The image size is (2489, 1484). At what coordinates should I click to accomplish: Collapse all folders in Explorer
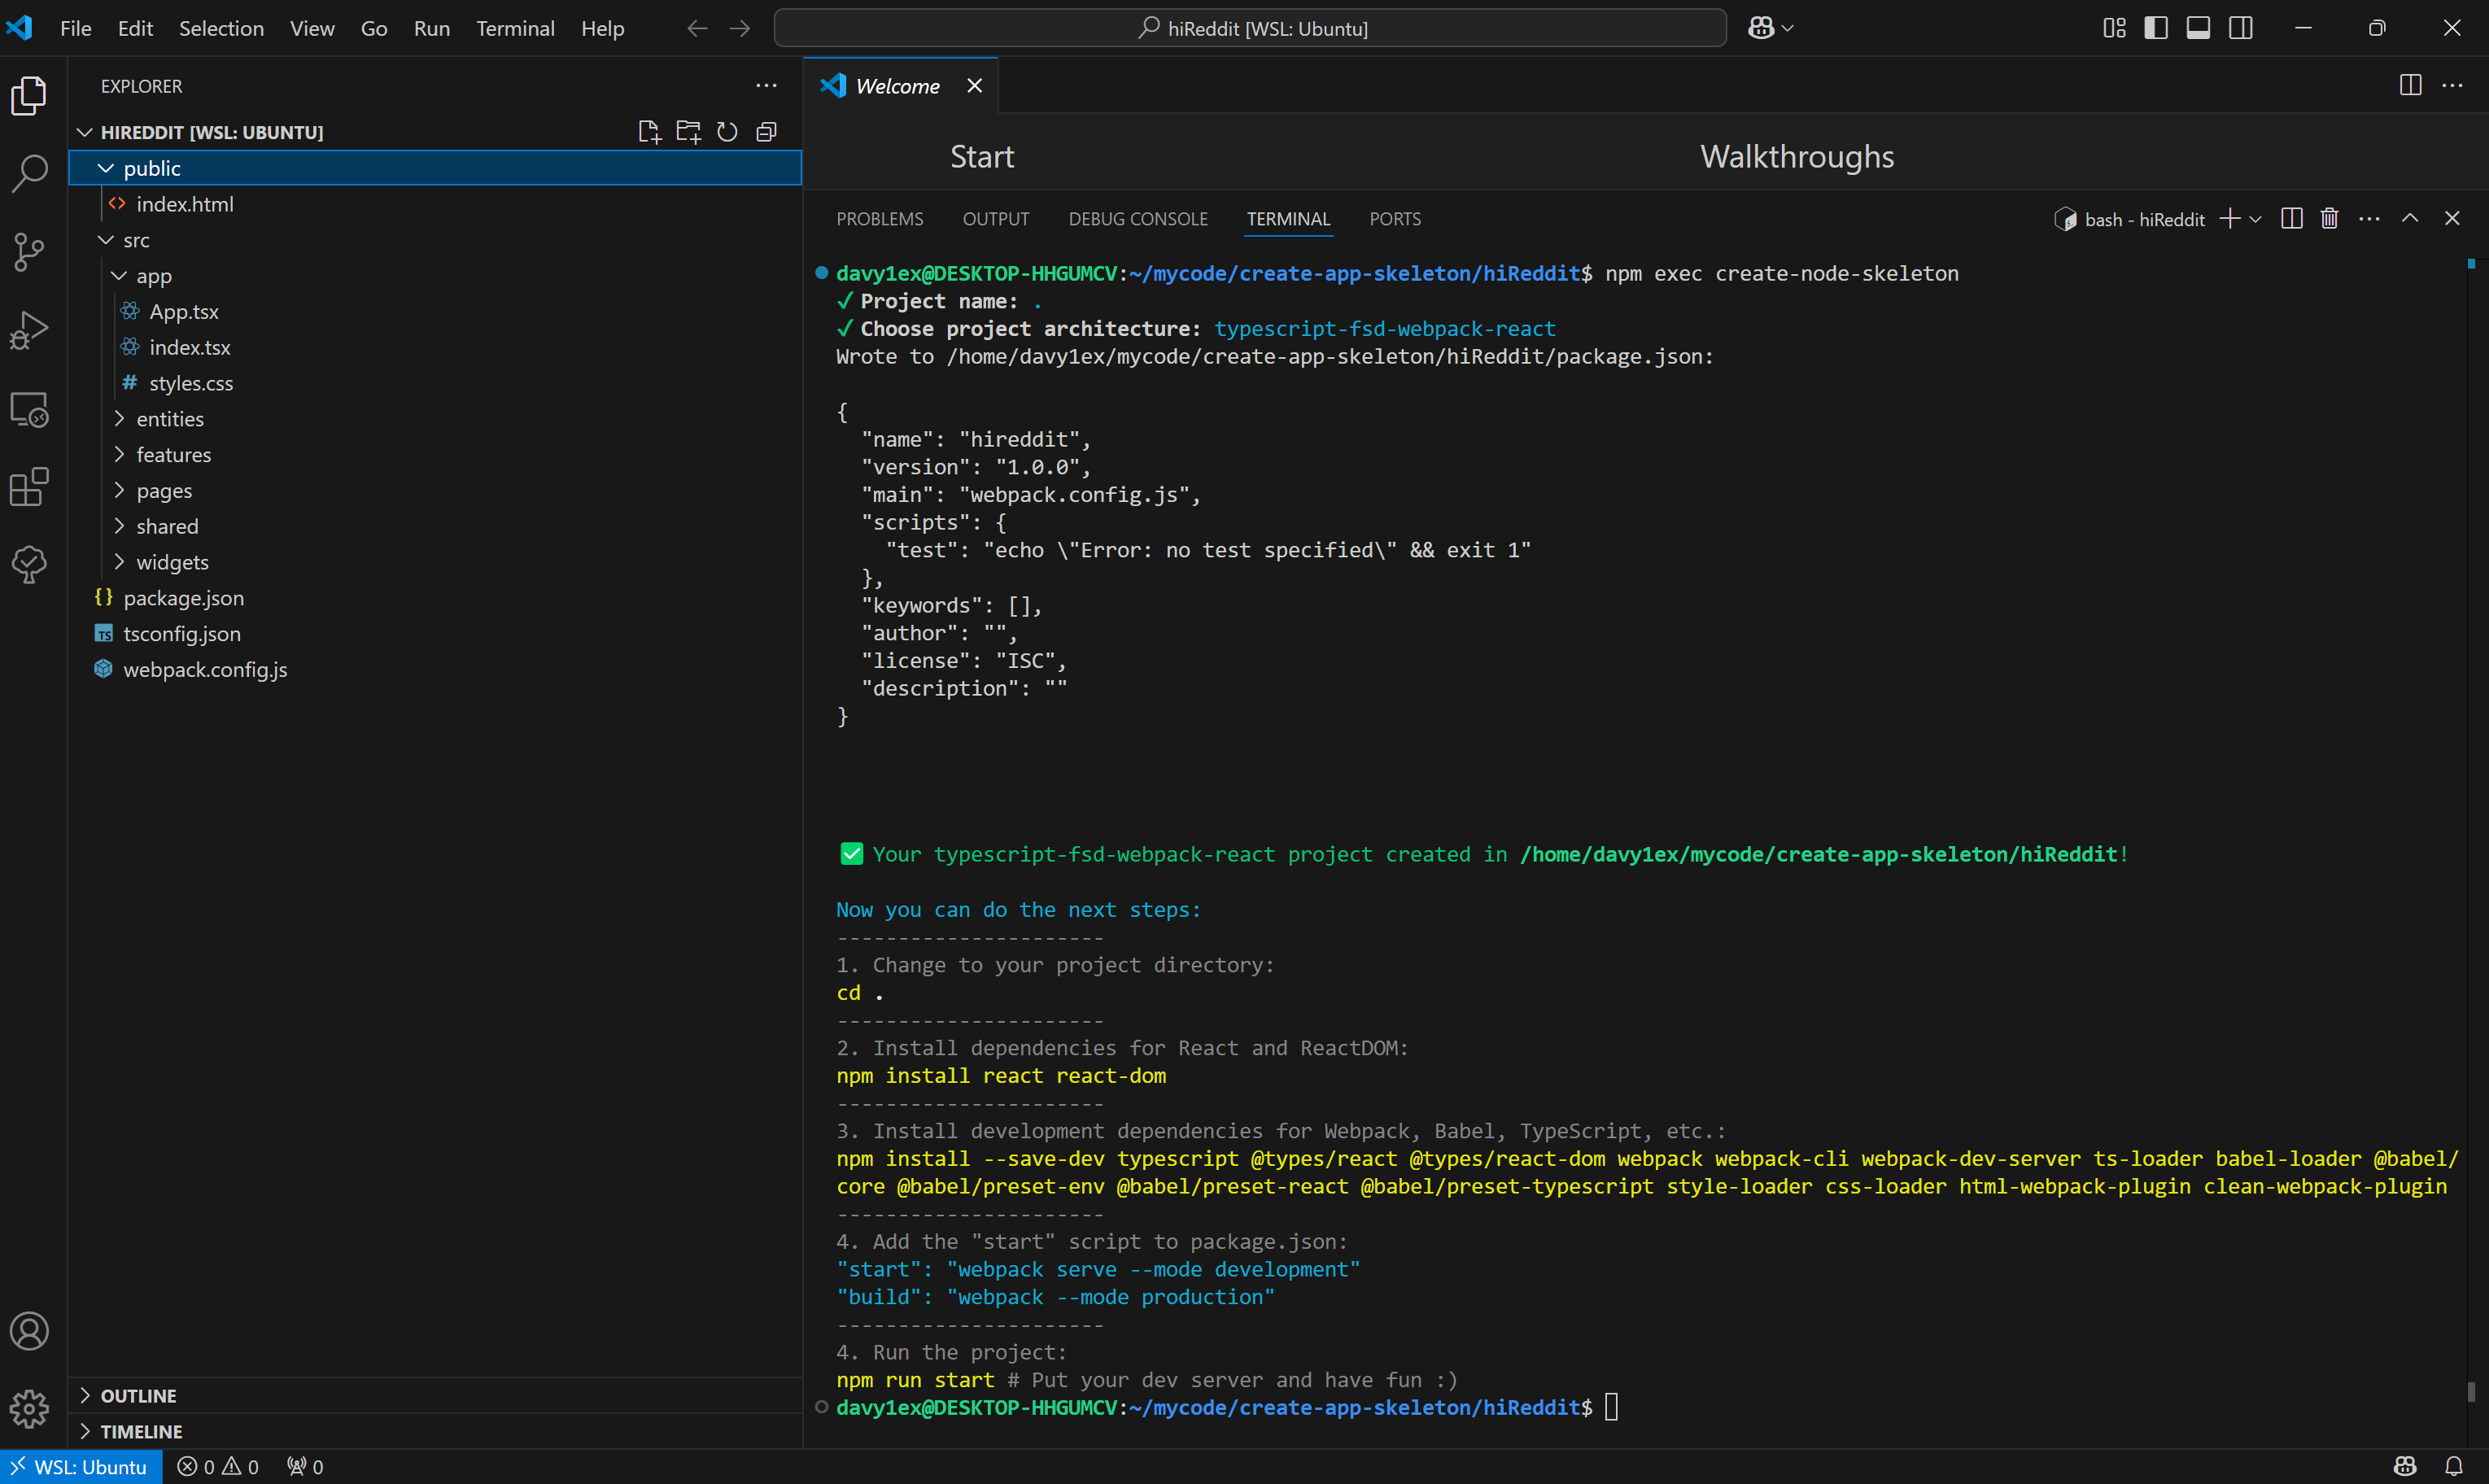[766, 132]
